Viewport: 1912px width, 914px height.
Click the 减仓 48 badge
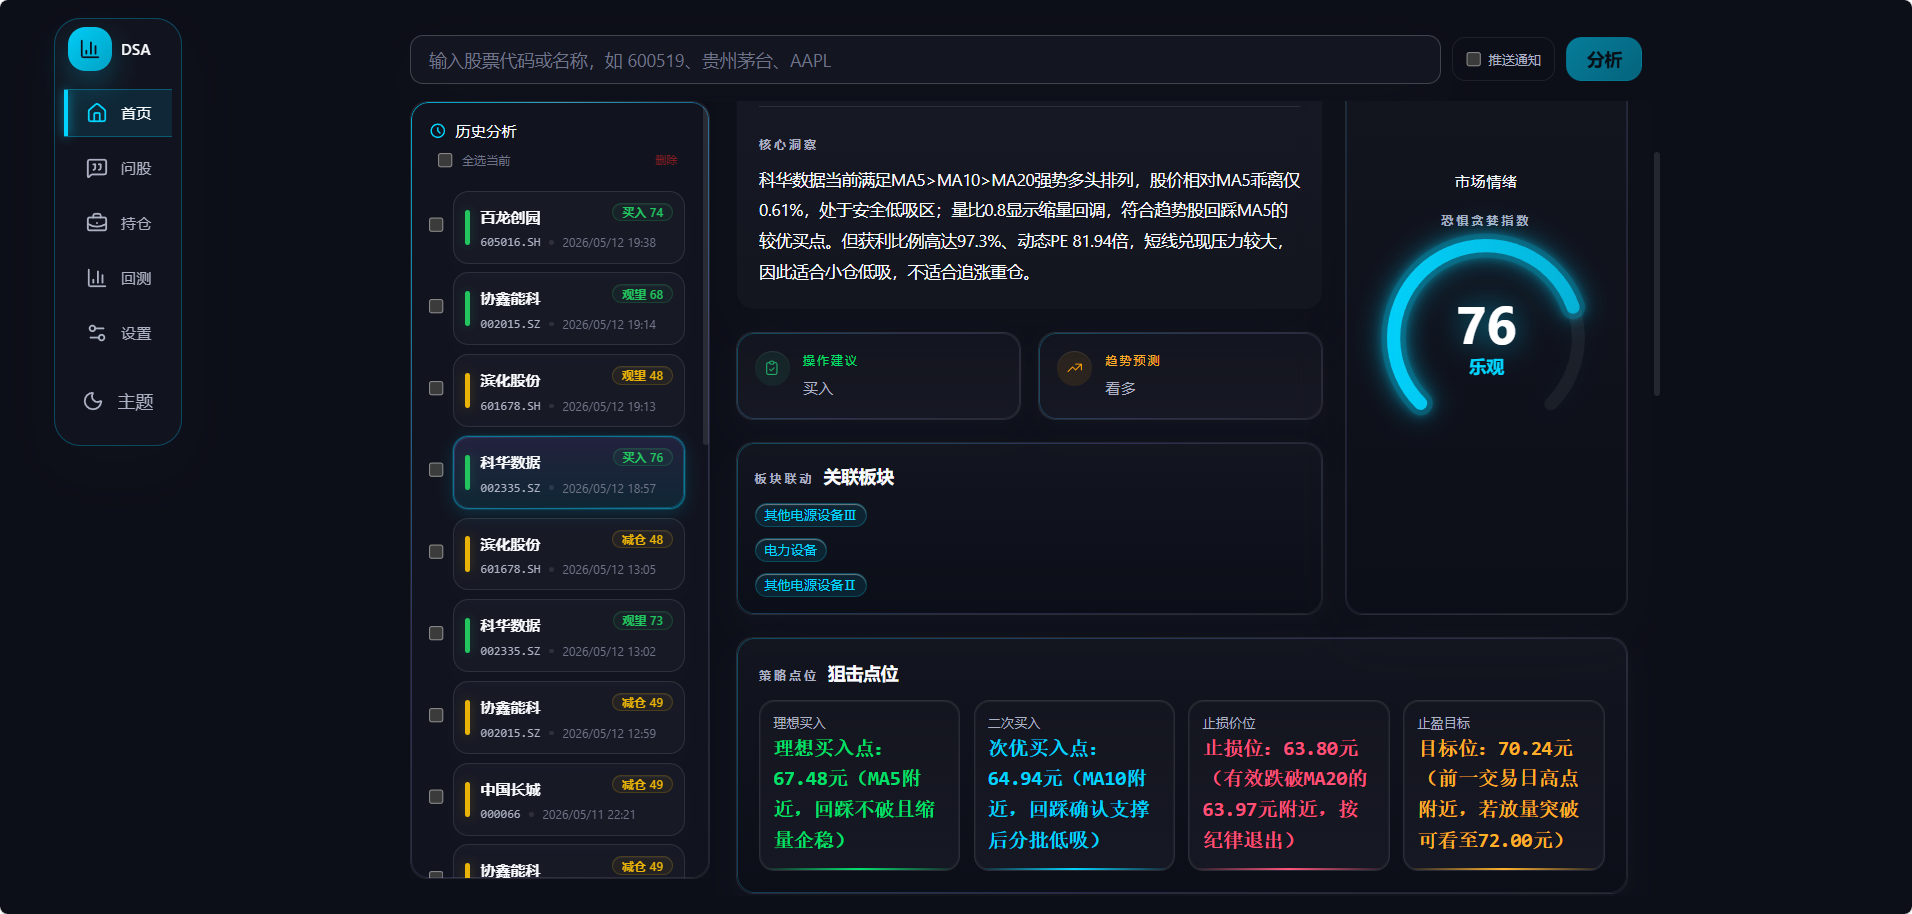(x=642, y=539)
